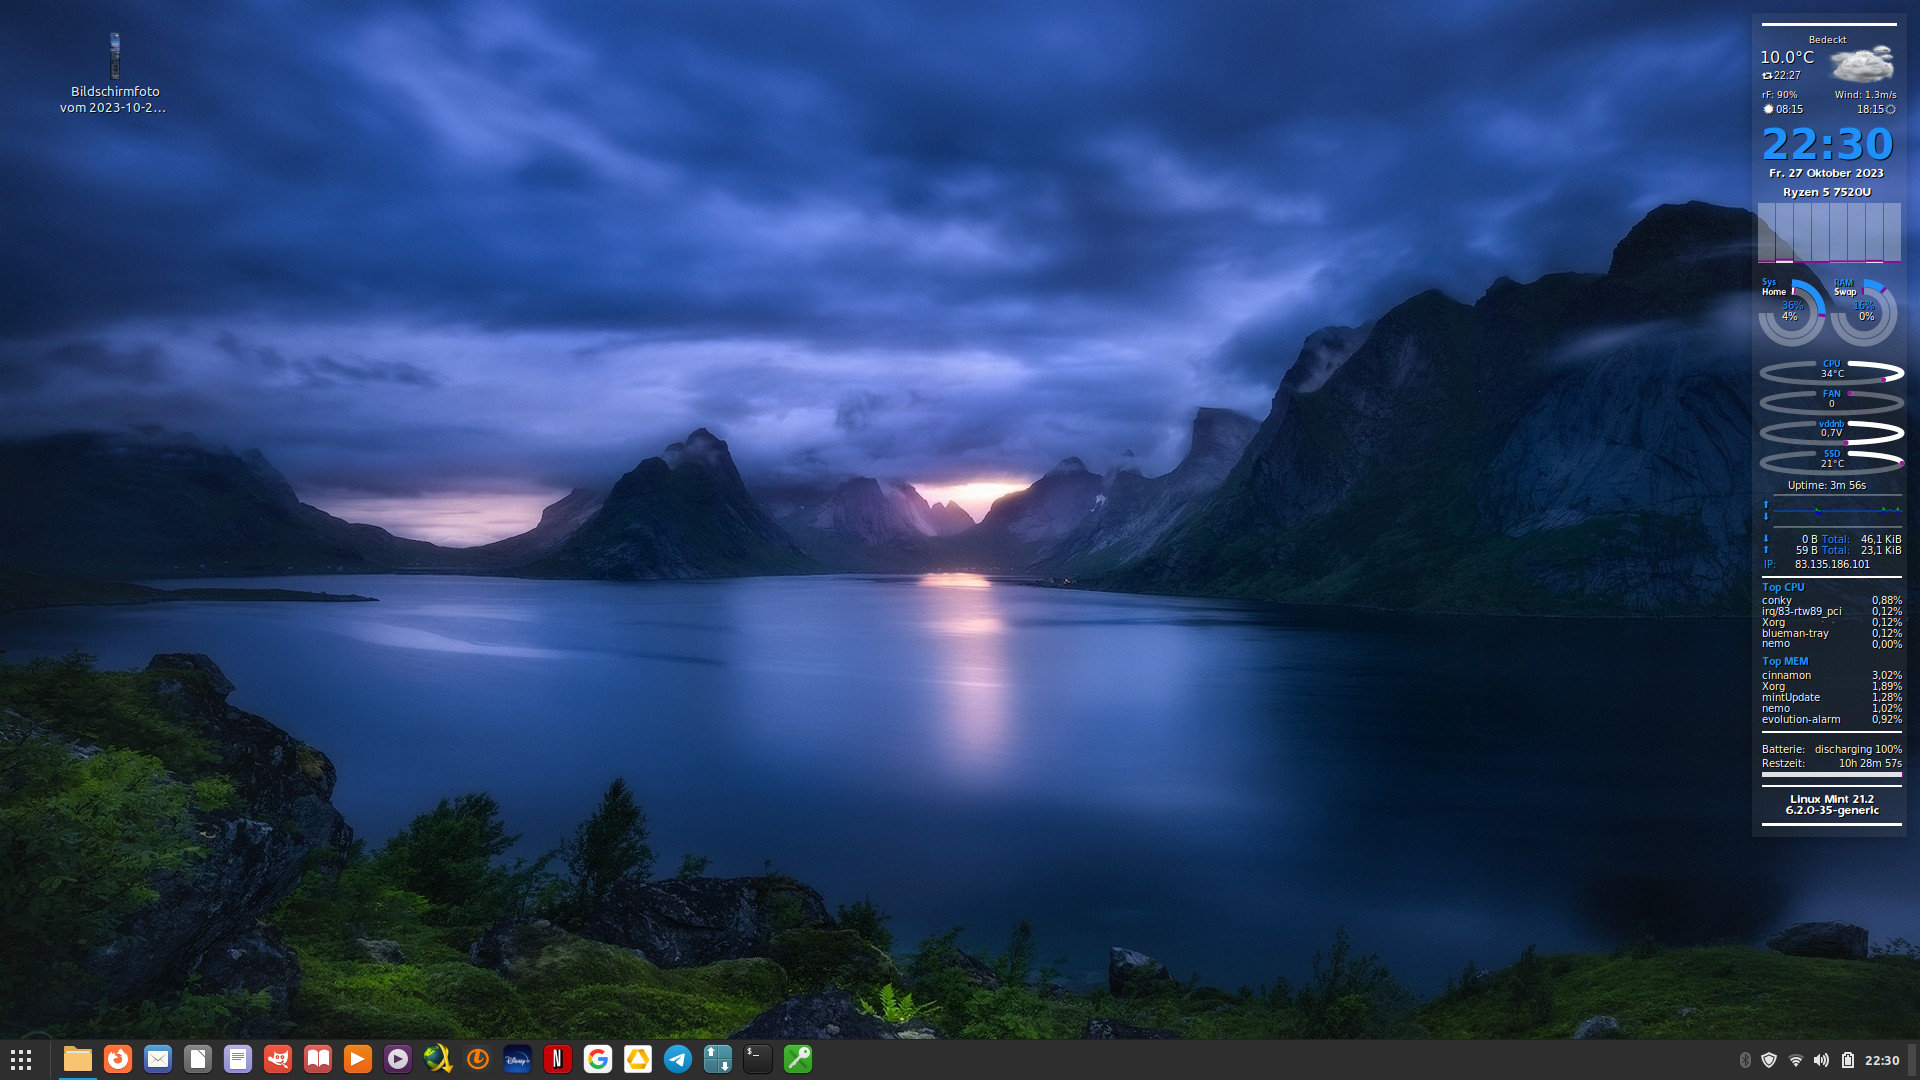
Task: Open the Files folder launcher
Action: [x=78, y=1059]
